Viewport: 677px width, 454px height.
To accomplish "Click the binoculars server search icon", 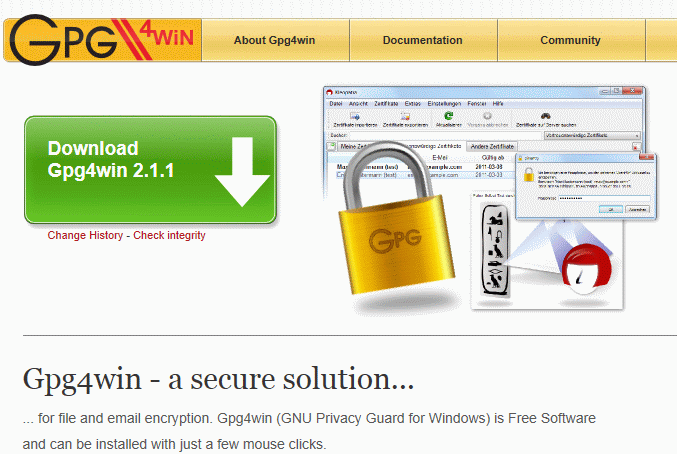I will click(546, 116).
